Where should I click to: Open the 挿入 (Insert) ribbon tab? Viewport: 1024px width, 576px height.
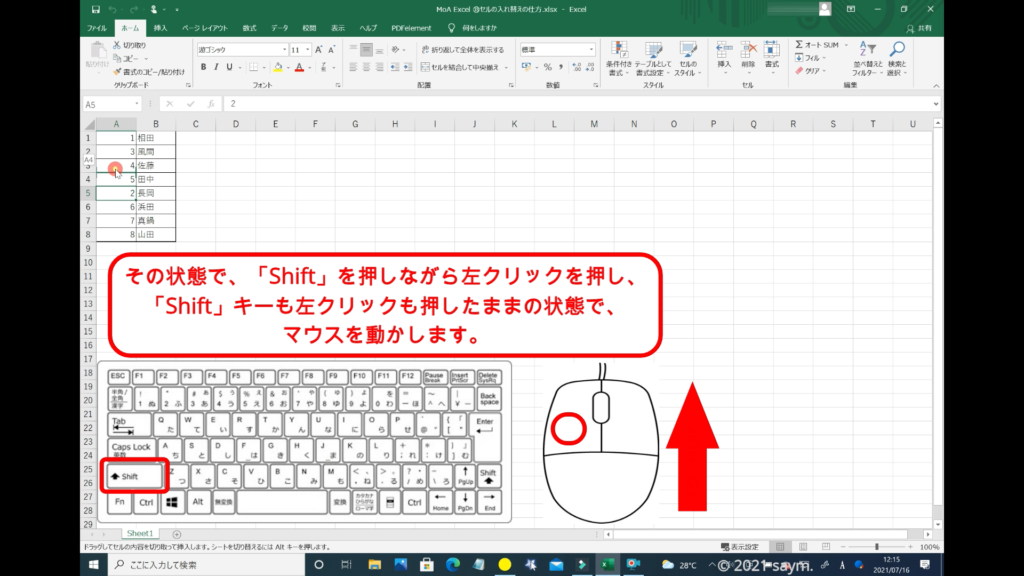coord(161,28)
